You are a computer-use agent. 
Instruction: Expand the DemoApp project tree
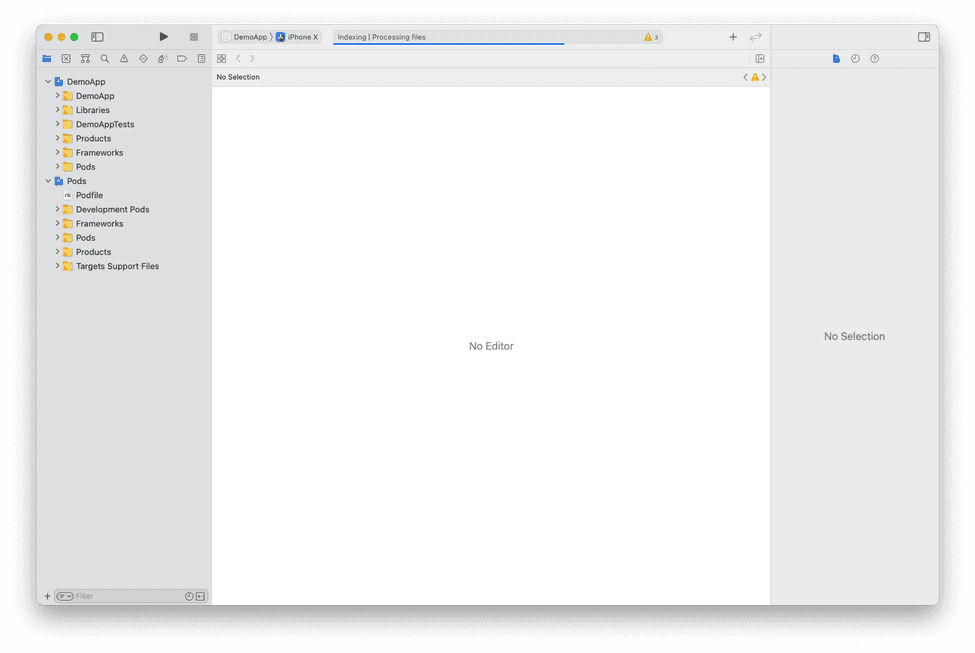tap(47, 81)
